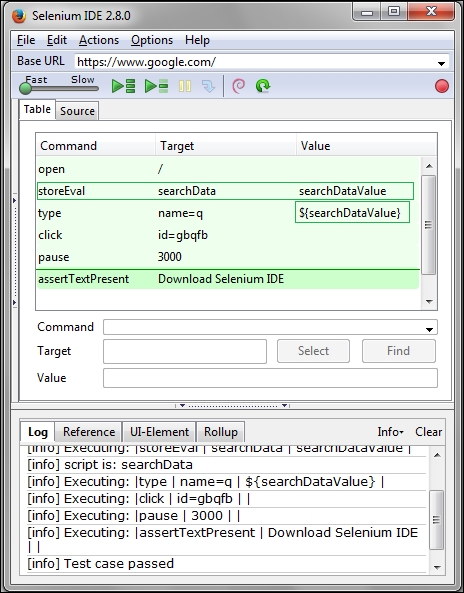The image size is (464, 593).
Task: Click the yellow Pause/Resume icon
Action: point(185,86)
